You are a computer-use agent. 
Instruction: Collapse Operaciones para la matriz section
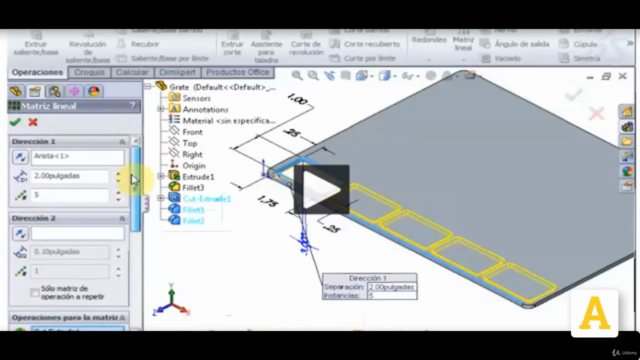(x=122, y=318)
